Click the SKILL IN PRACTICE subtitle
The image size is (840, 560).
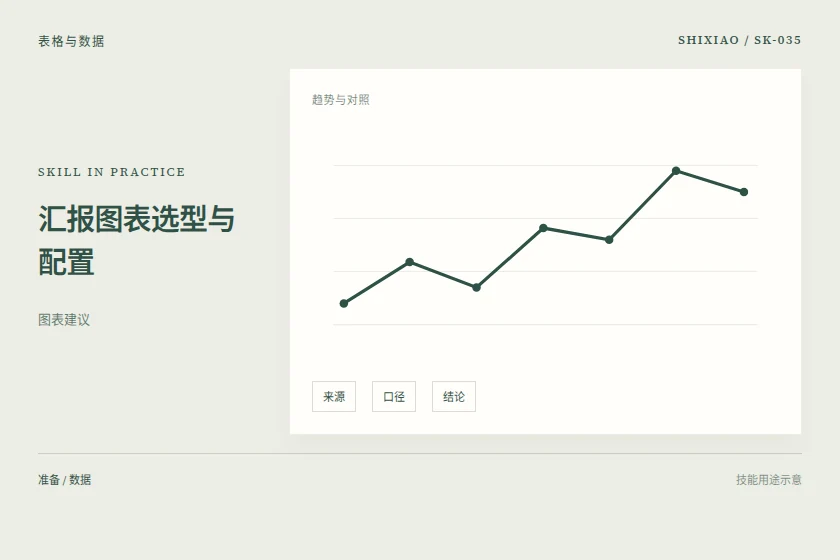111,172
